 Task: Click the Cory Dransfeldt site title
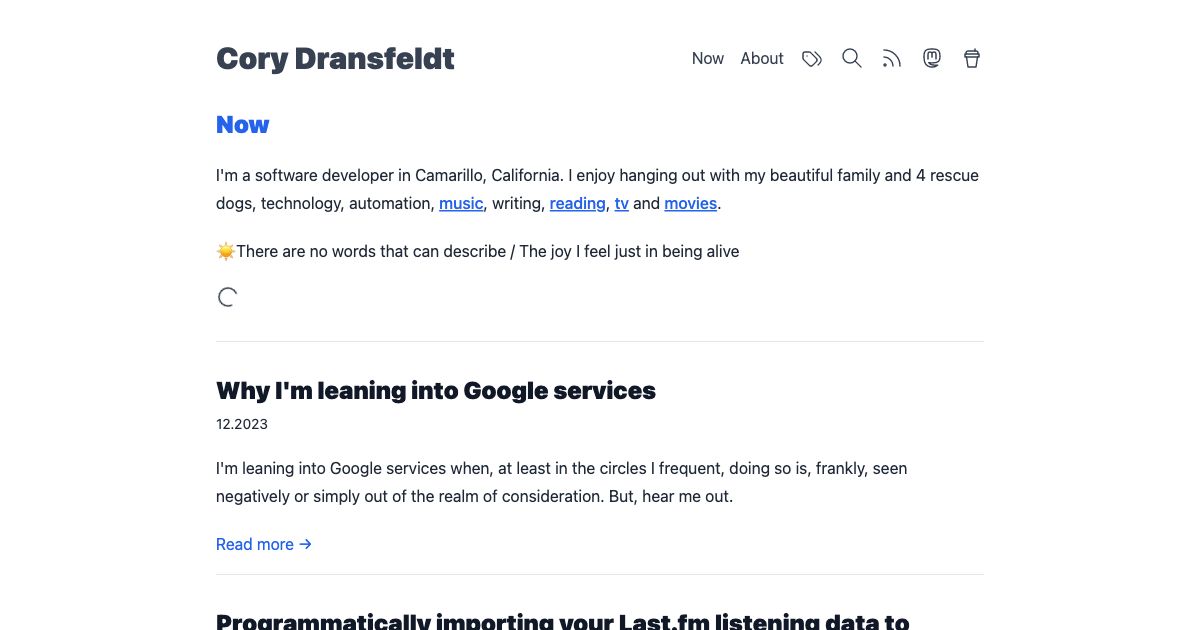pyautogui.click(x=335, y=59)
